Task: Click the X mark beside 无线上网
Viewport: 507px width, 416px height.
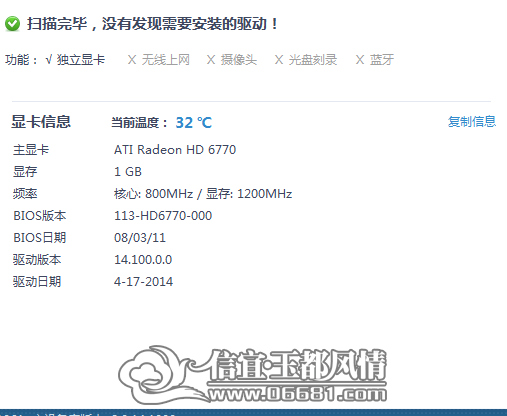Action: click(132, 60)
